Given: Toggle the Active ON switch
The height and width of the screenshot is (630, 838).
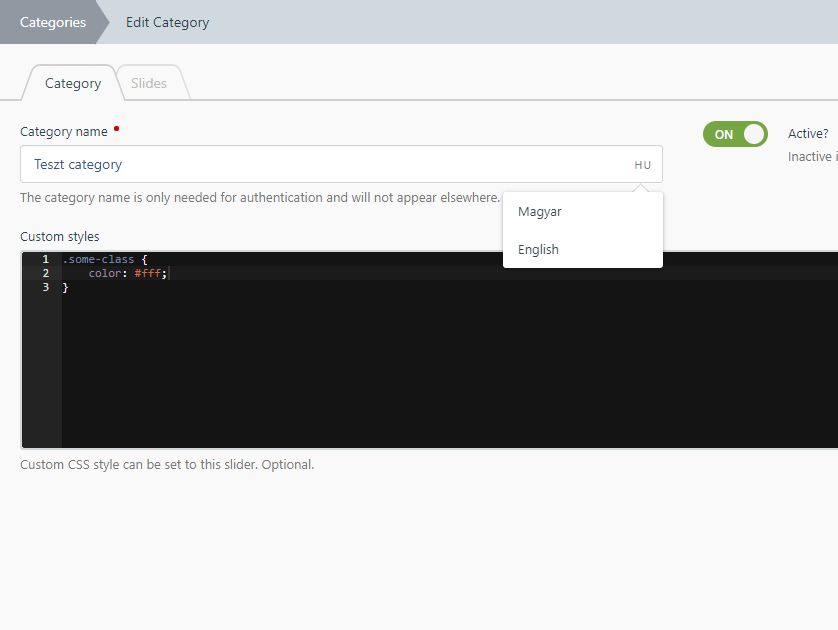Looking at the screenshot, I should pos(735,134).
